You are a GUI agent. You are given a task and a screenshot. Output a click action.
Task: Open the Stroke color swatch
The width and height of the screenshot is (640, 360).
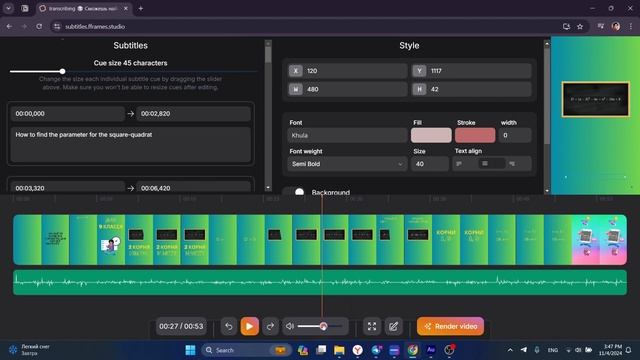coord(475,135)
